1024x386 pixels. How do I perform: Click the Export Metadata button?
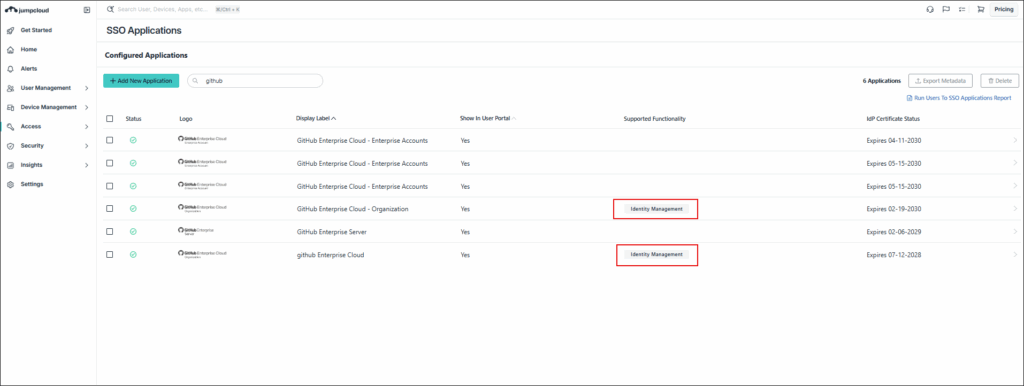940,81
